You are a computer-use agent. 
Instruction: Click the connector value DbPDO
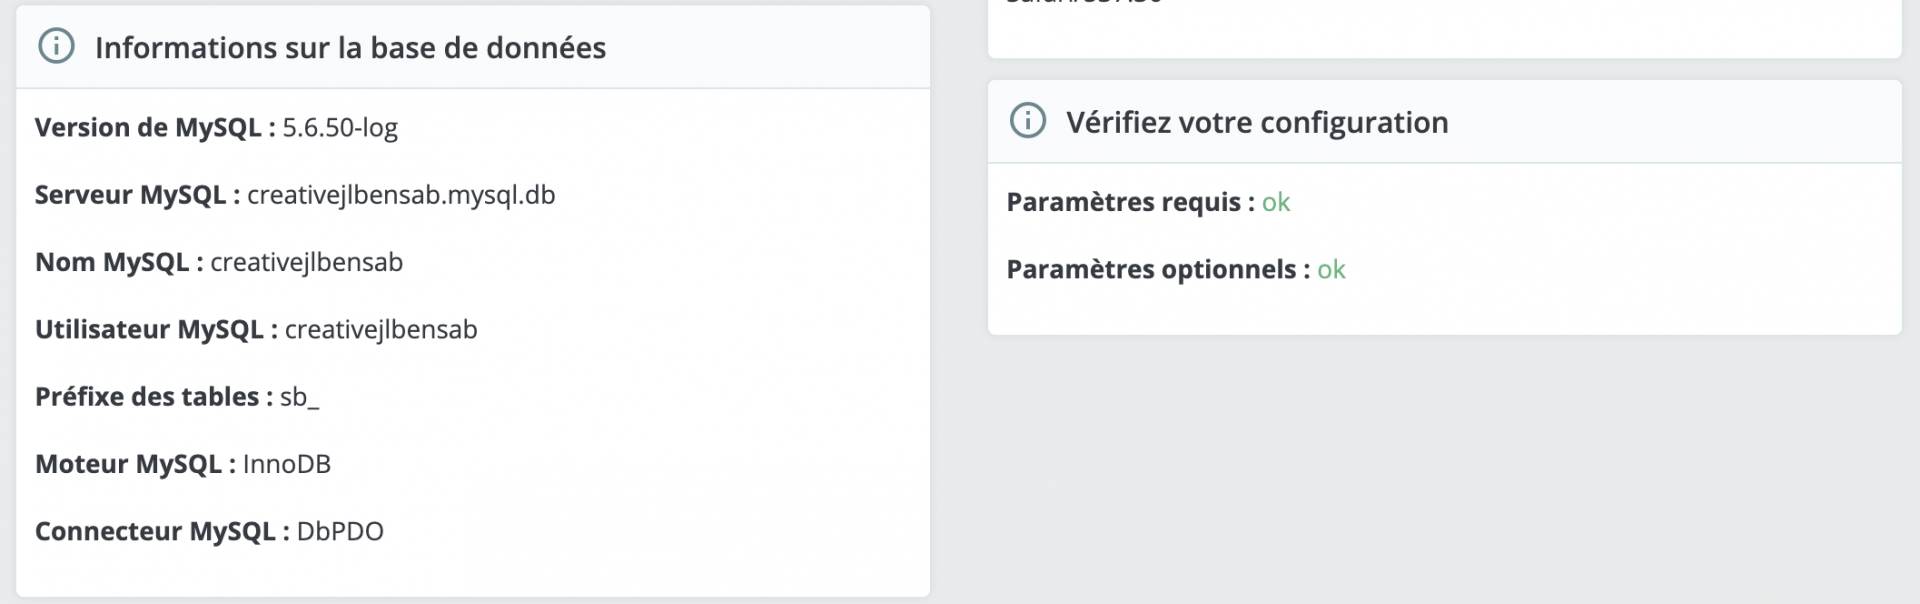click(x=340, y=531)
